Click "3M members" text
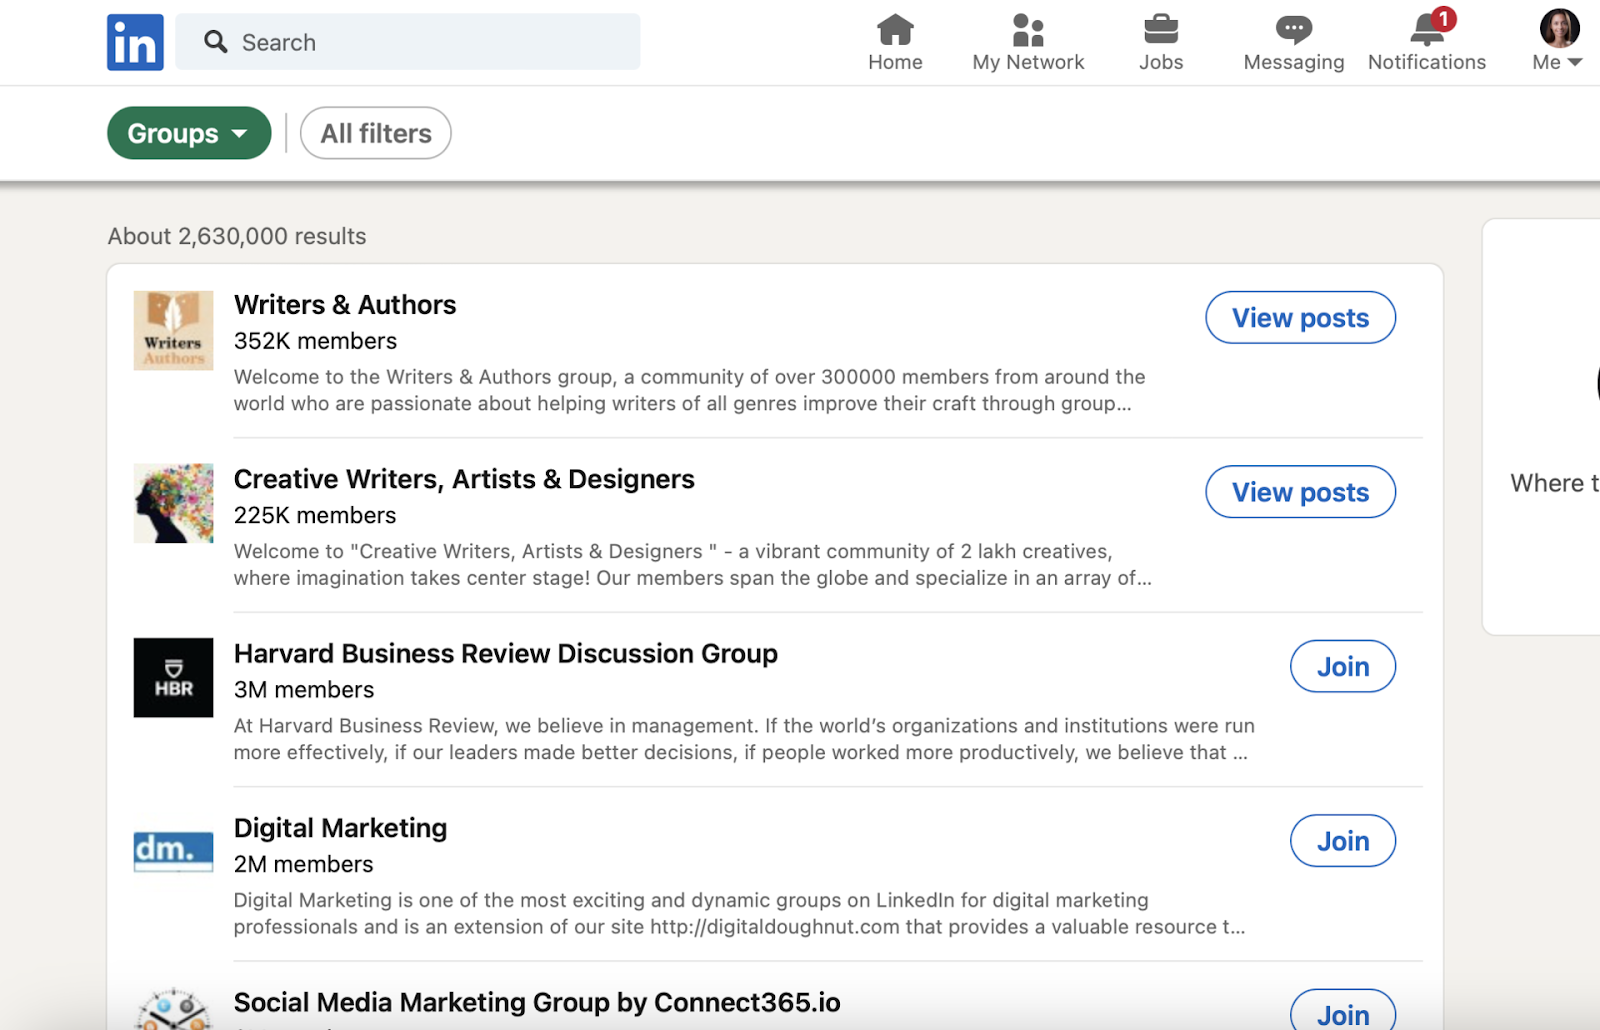The height and width of the screenshot is (1030, 1600). pyautogui.click(x=304, y=690)
